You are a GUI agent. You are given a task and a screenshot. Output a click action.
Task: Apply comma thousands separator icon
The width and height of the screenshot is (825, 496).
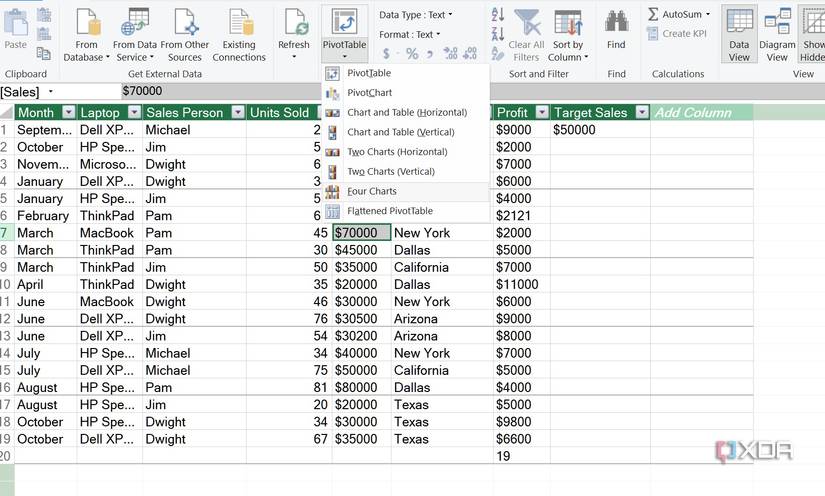pos(430,54)
